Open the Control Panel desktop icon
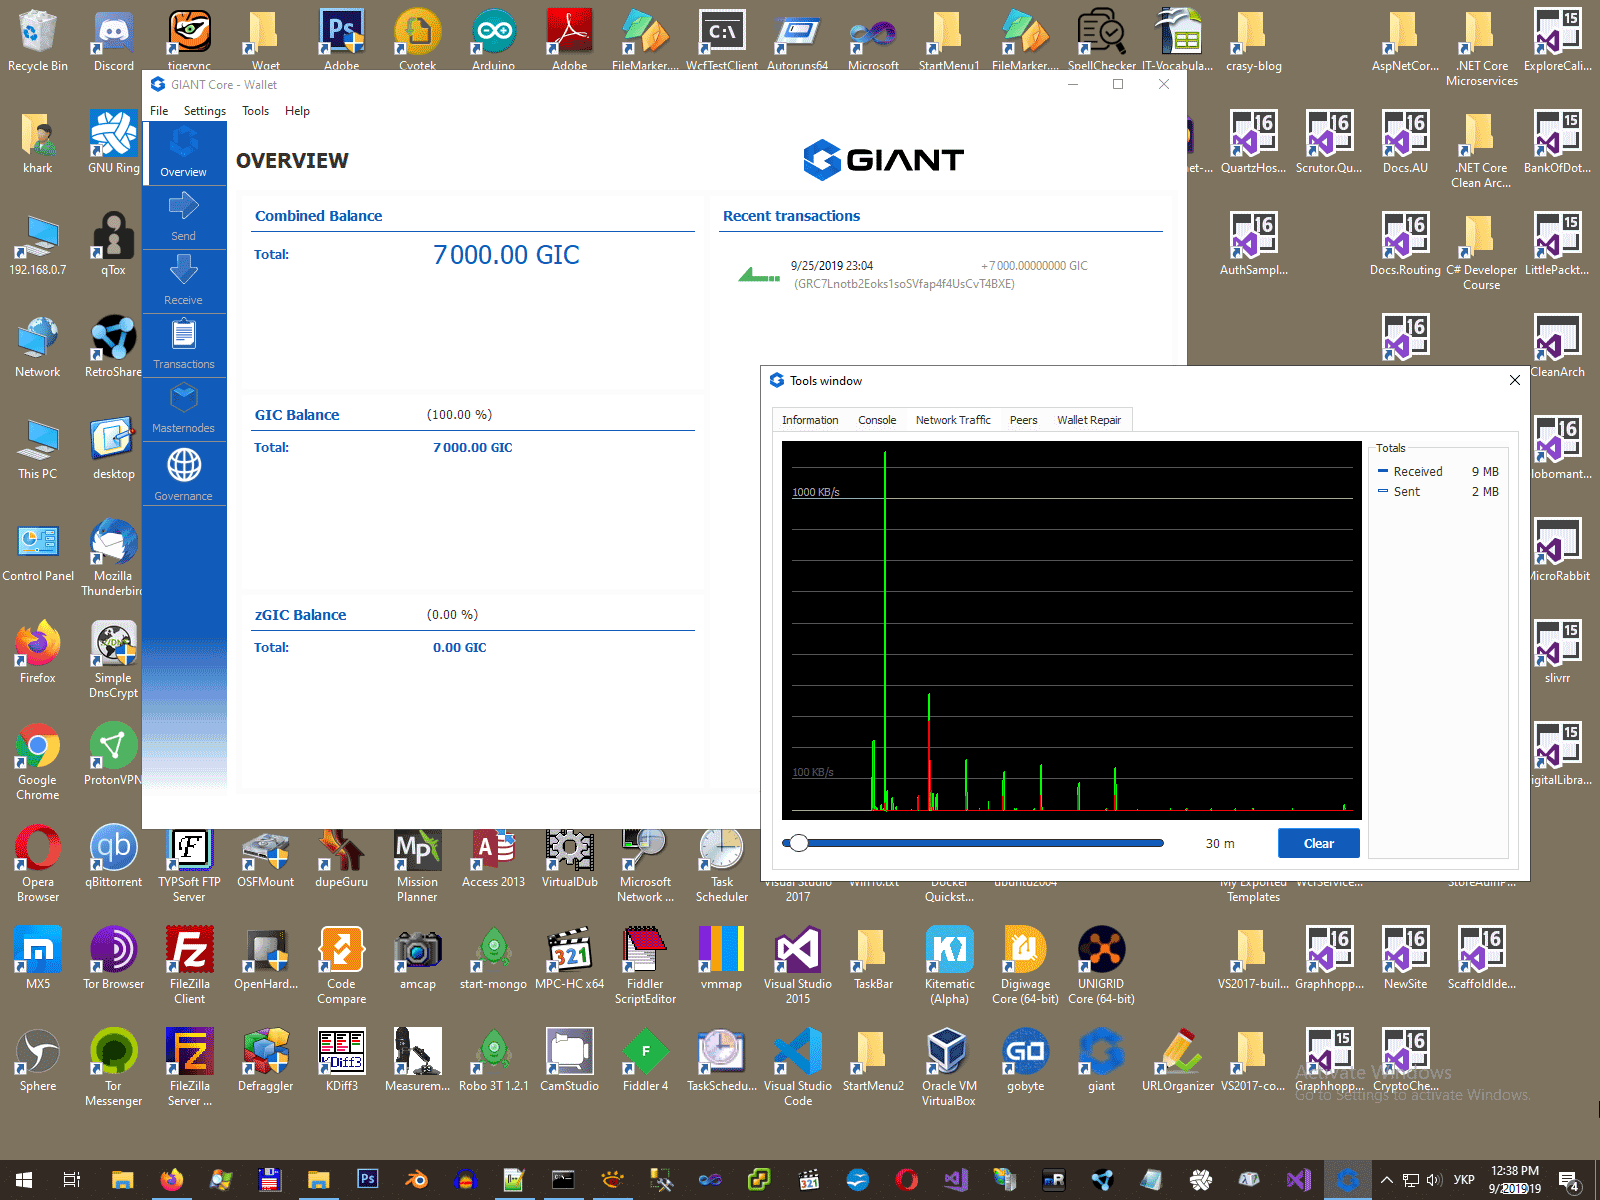 (x=38, y=550)
